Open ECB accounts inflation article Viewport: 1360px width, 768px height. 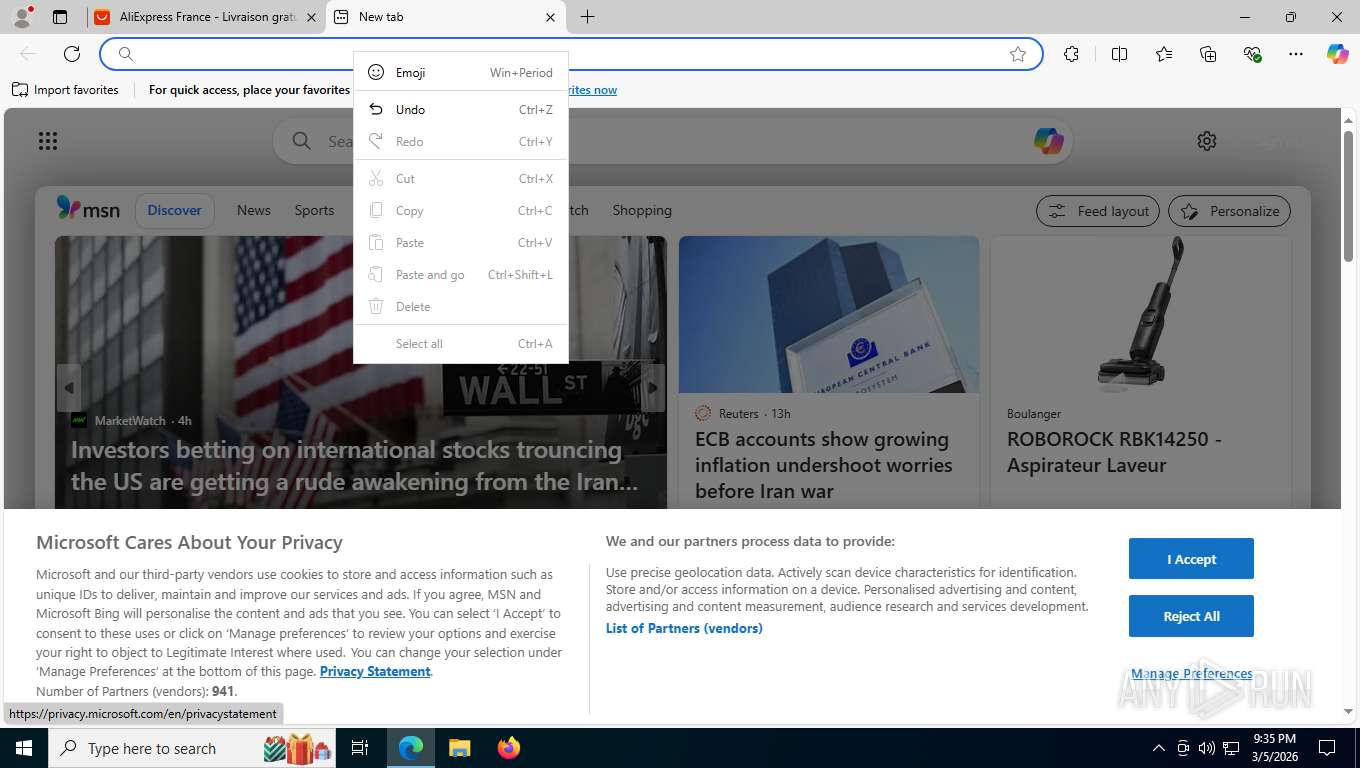pos(824,465)
